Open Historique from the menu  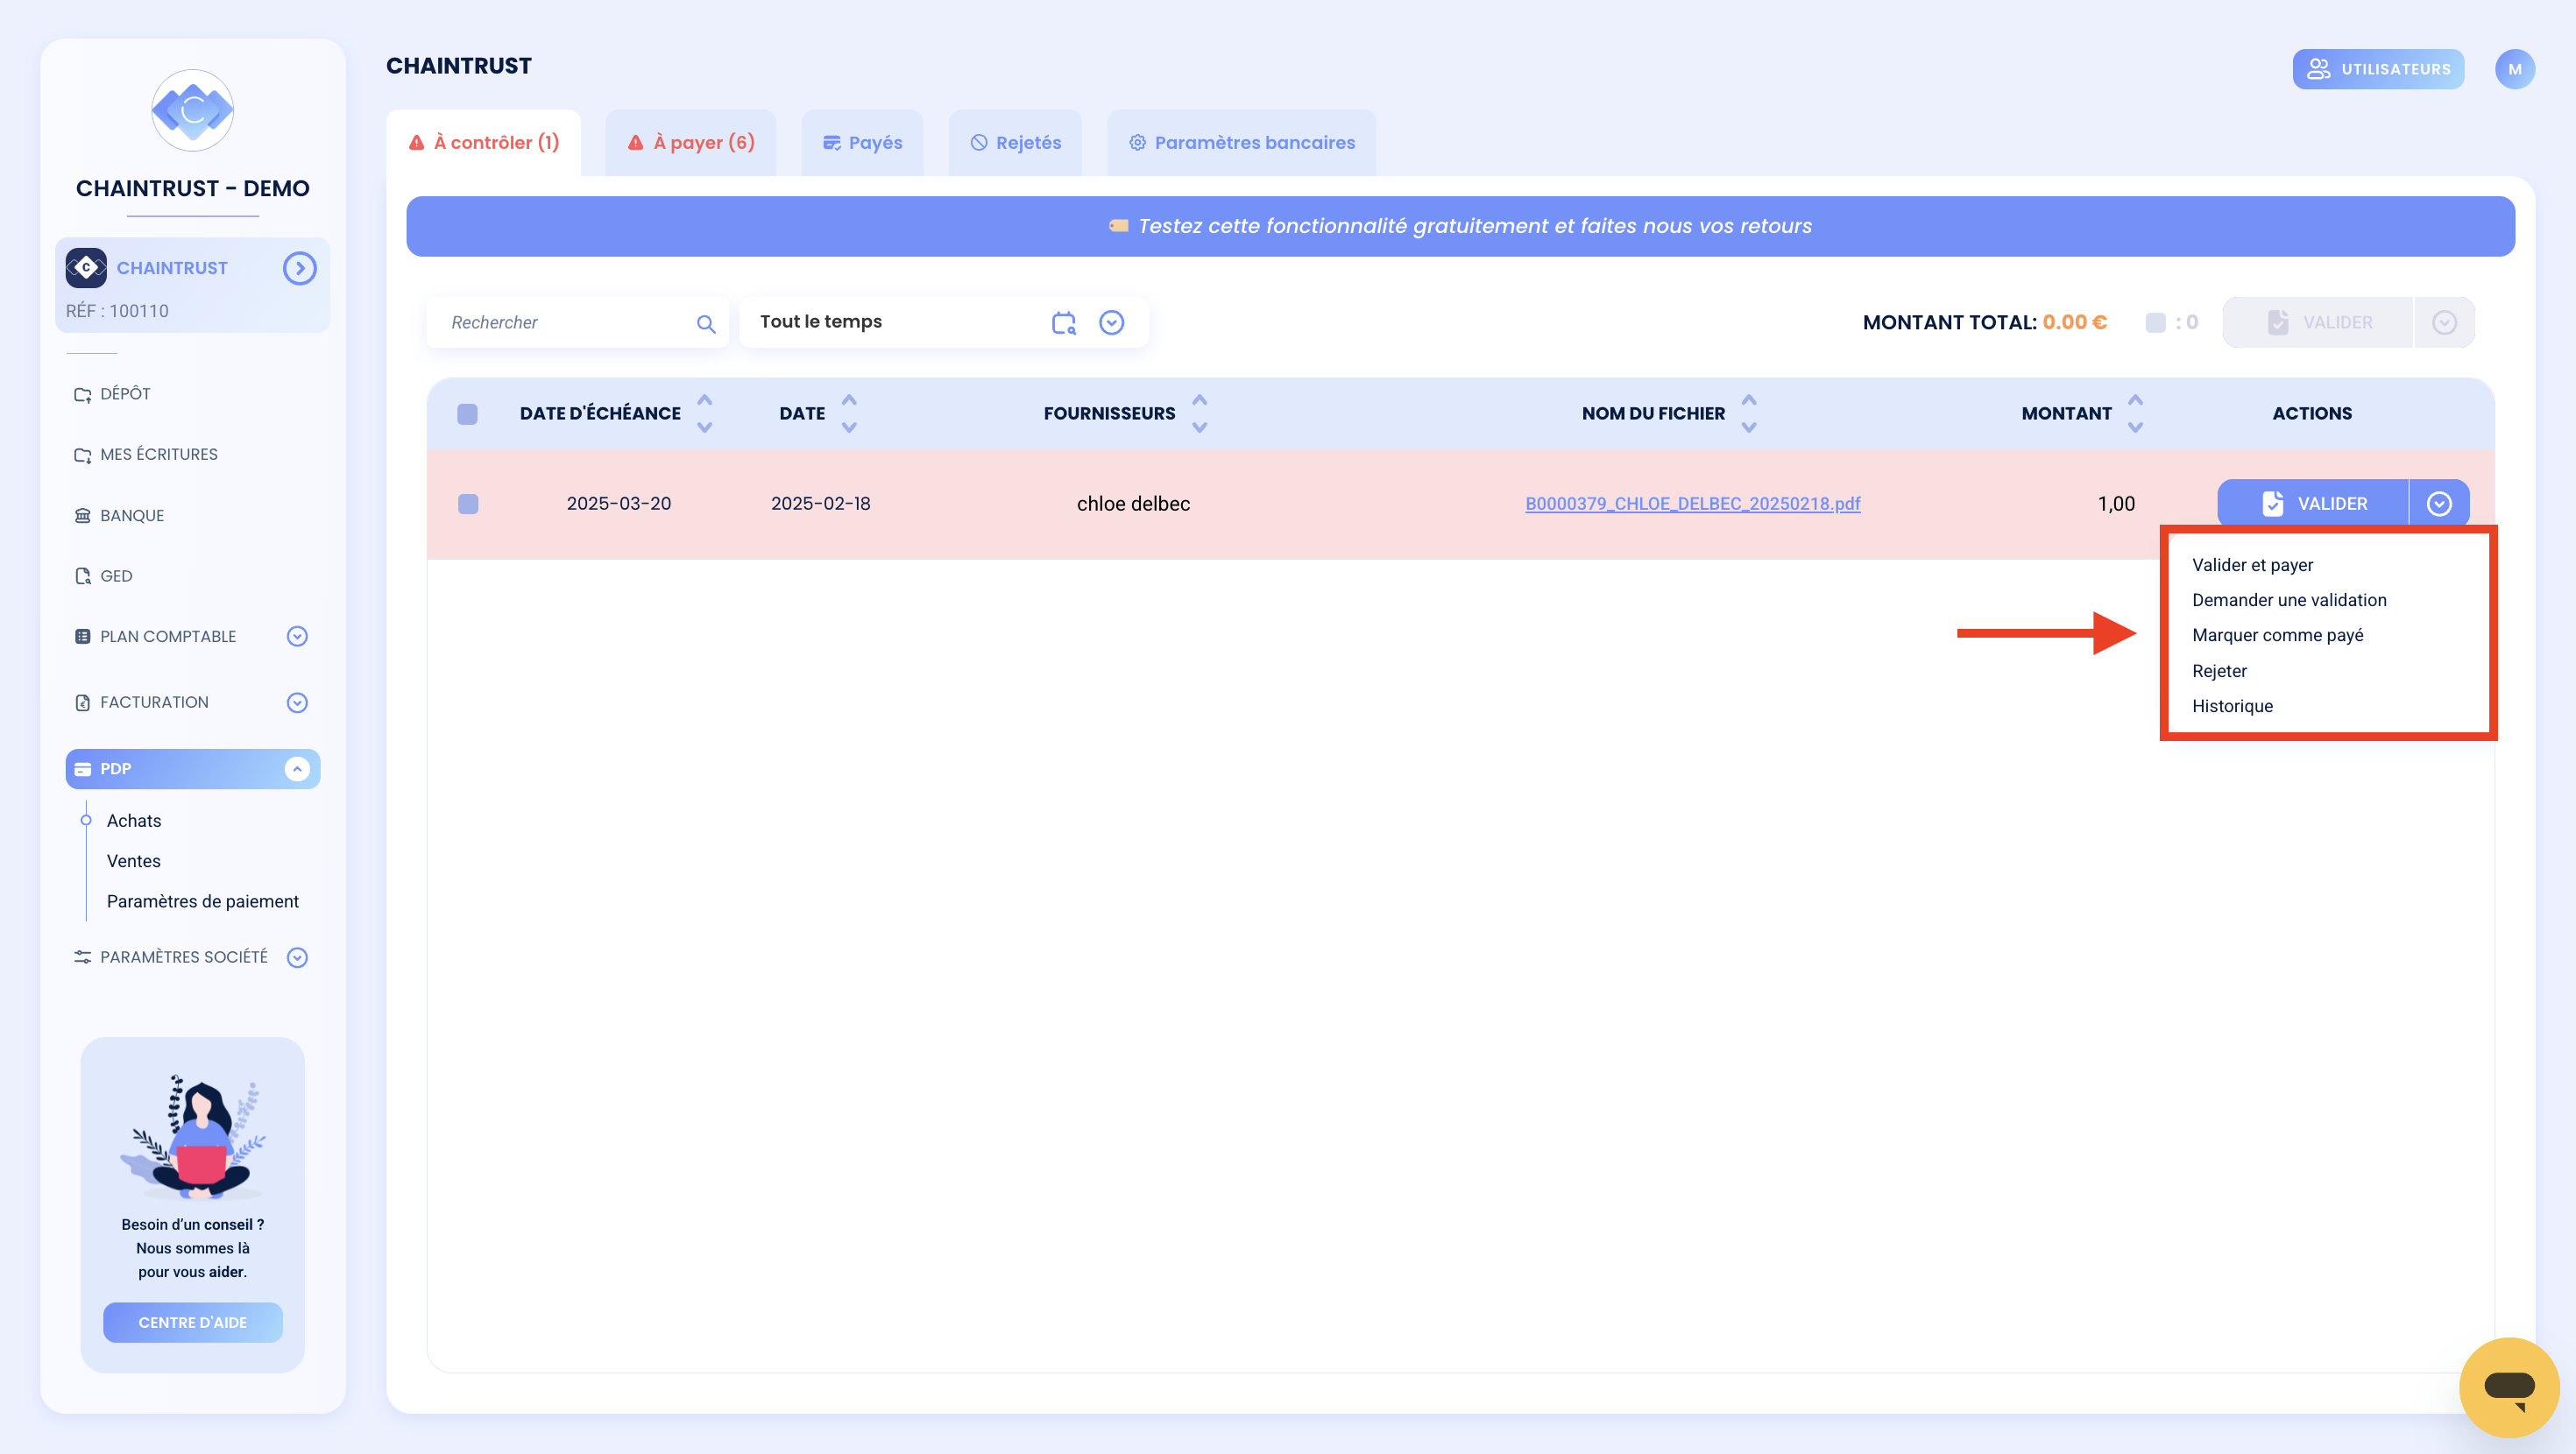click(x=2232, y=706)
